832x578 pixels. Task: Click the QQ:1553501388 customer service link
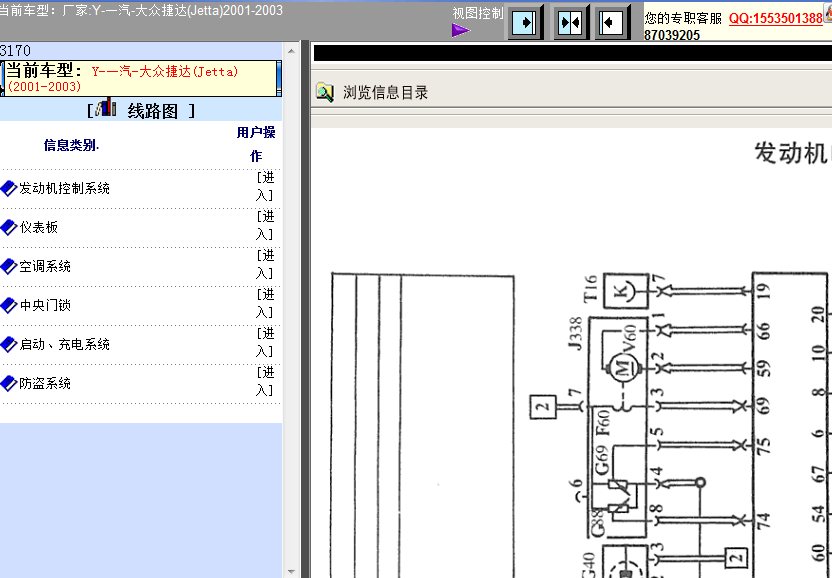(x=775, y=19)
